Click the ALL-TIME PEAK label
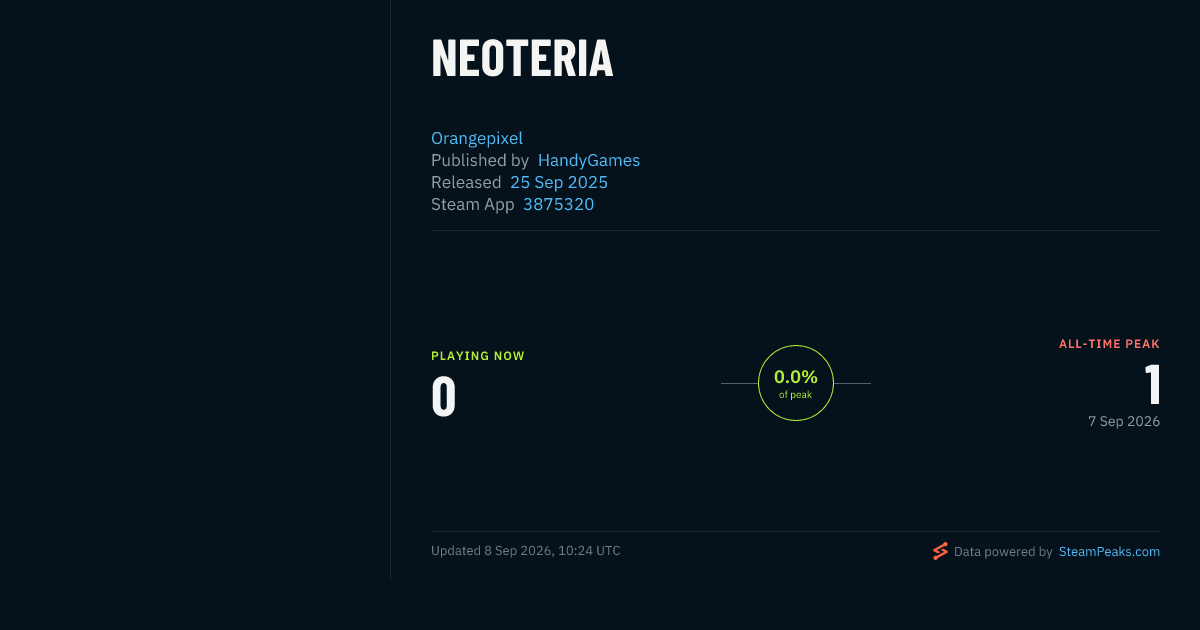Image resolution: width=1200 pixels, height=630 pixels. tap(1110, 344)
